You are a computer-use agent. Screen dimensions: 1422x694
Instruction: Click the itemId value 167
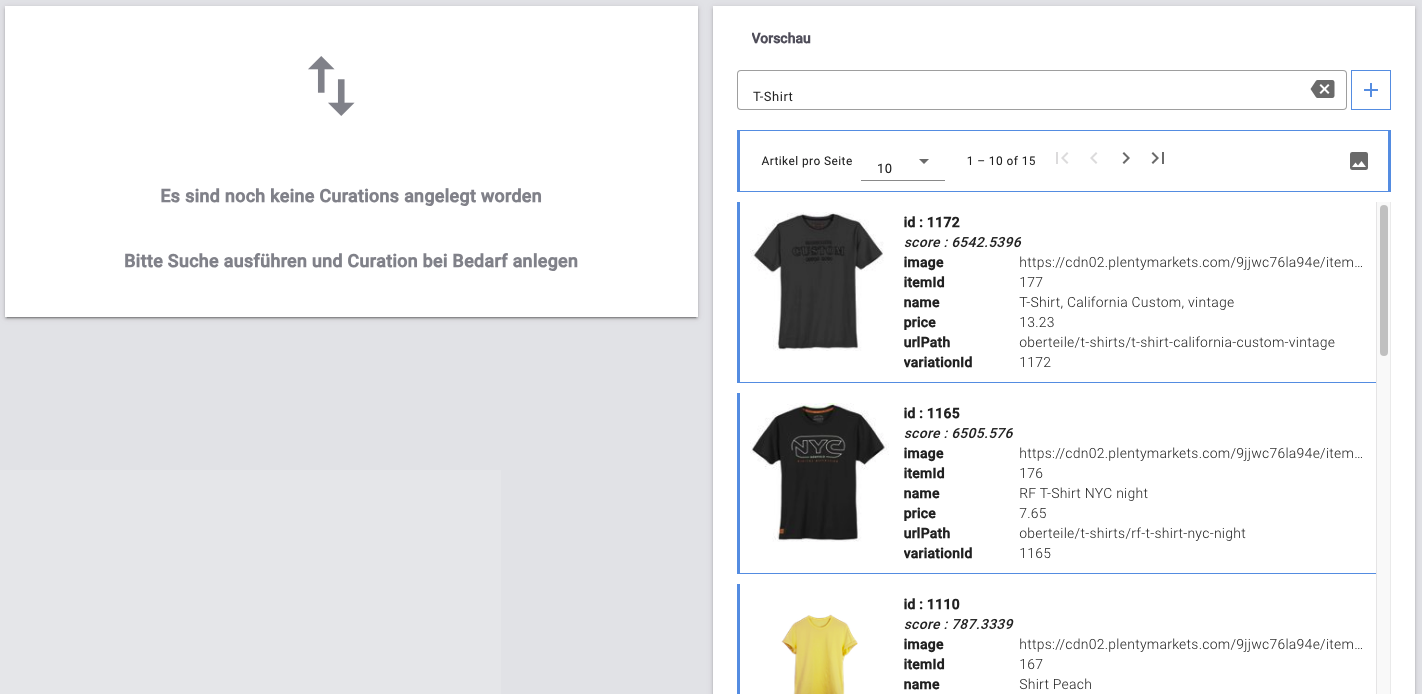click(1031, 664)
